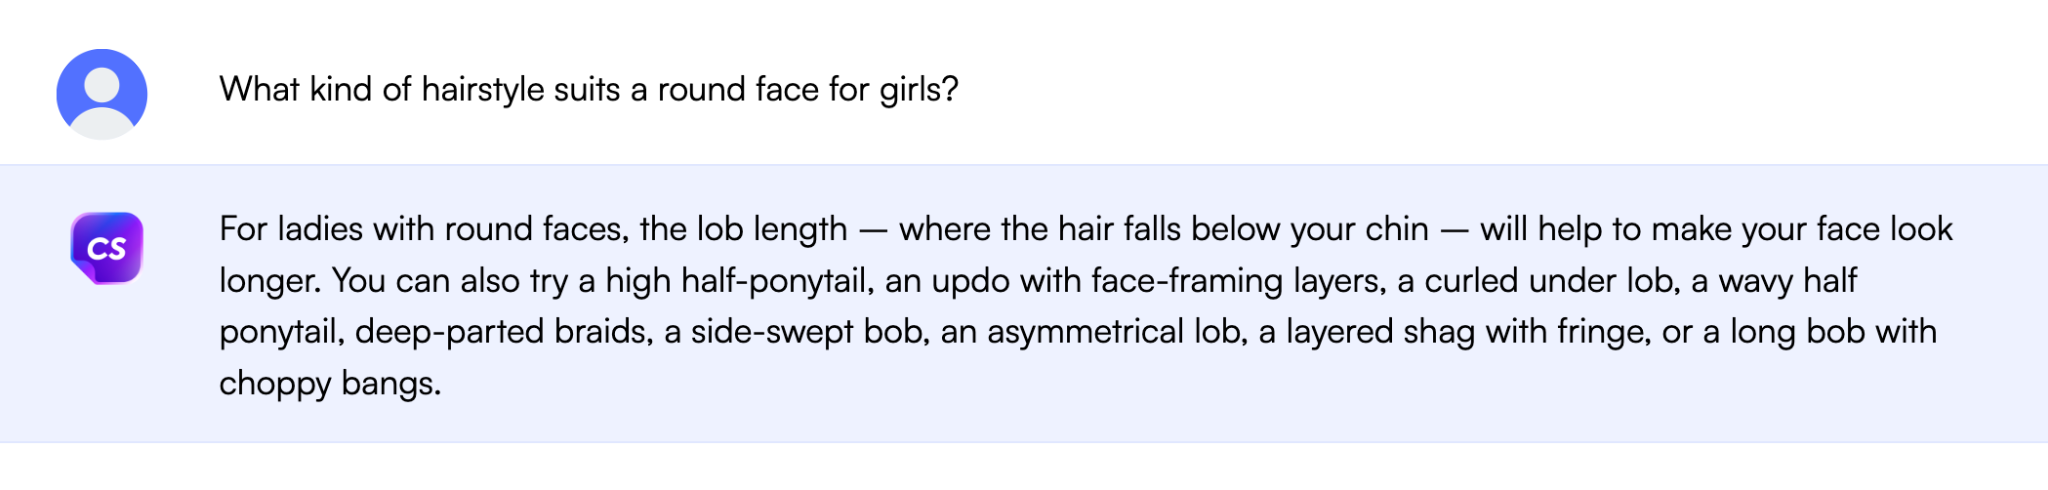Click the blue user avatar icon
The height and width of the screenshot is (490, 2048).
[x=102, y=94]
